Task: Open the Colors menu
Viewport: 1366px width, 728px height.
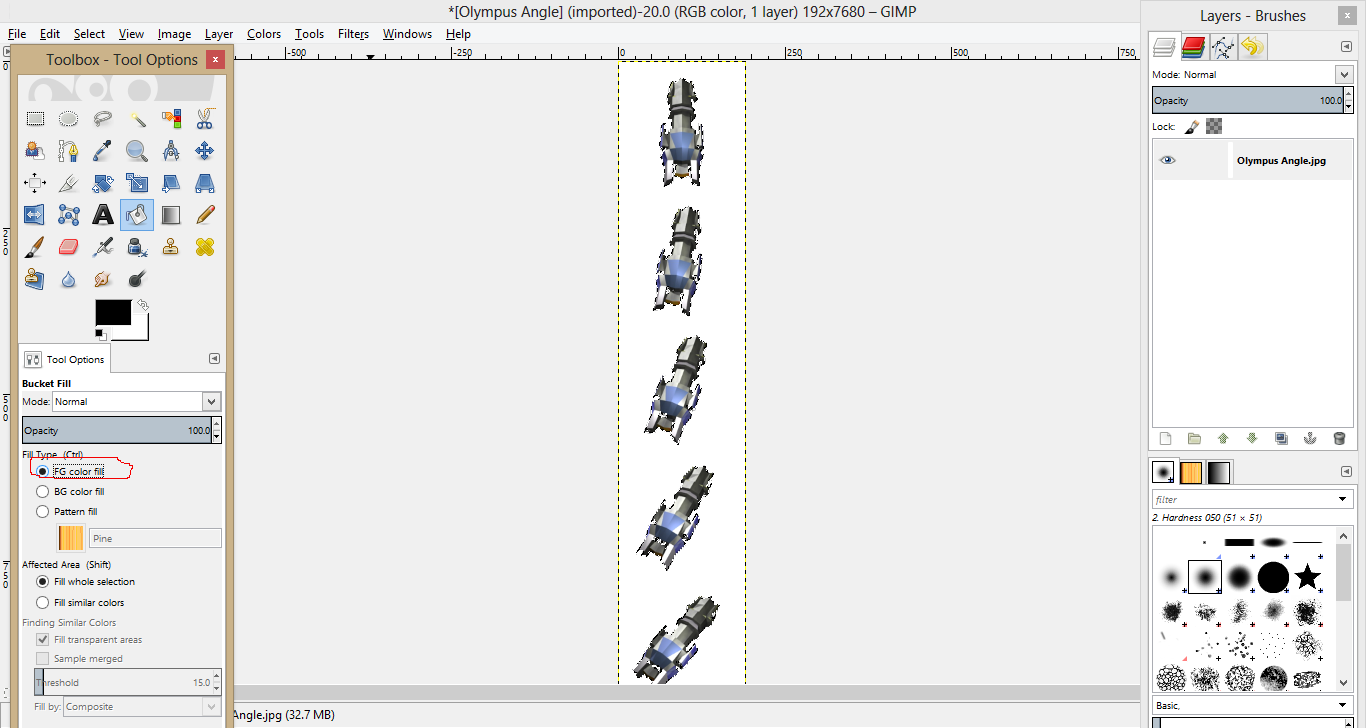Action: coord(264,34)
